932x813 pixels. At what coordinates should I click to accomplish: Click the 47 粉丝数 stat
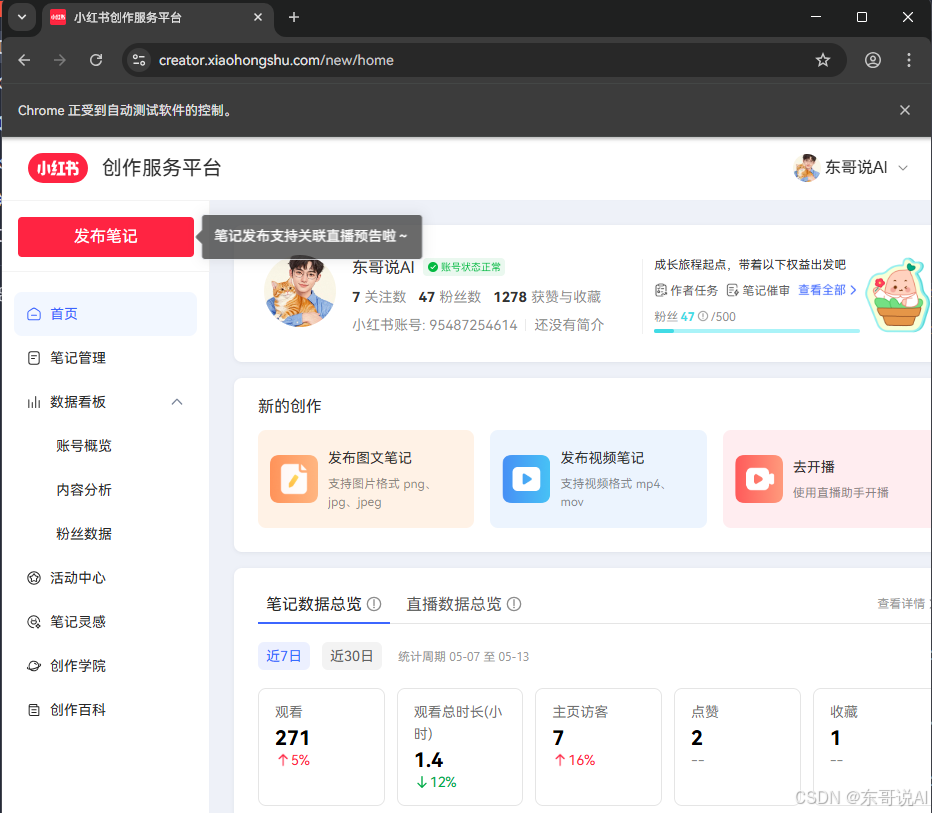tap(449, 297)
